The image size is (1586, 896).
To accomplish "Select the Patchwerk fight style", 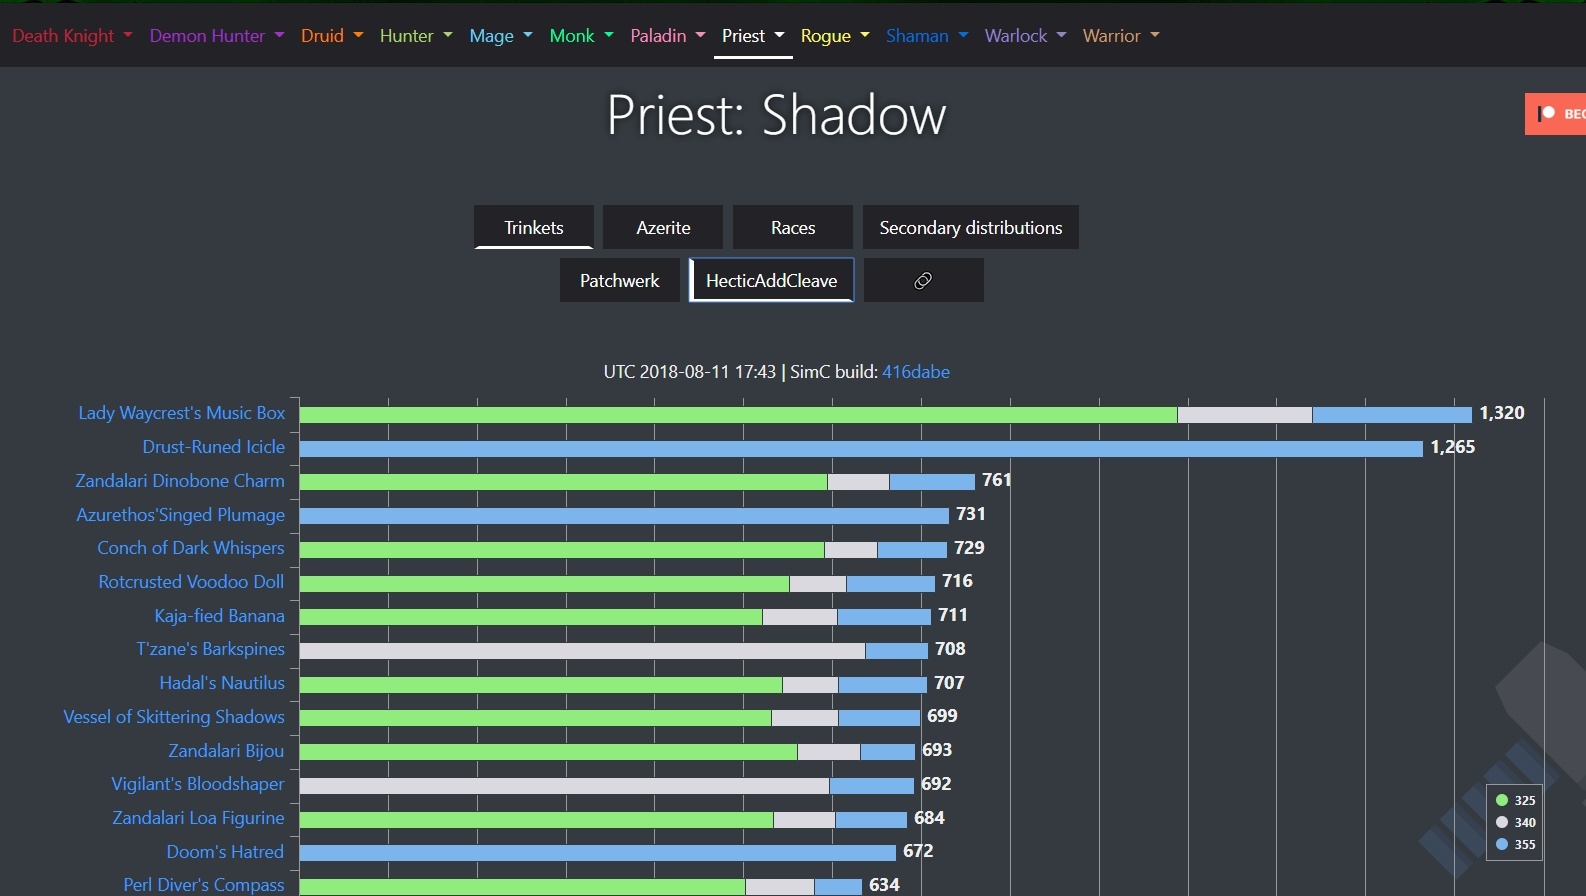I will (x=620, y=280).
